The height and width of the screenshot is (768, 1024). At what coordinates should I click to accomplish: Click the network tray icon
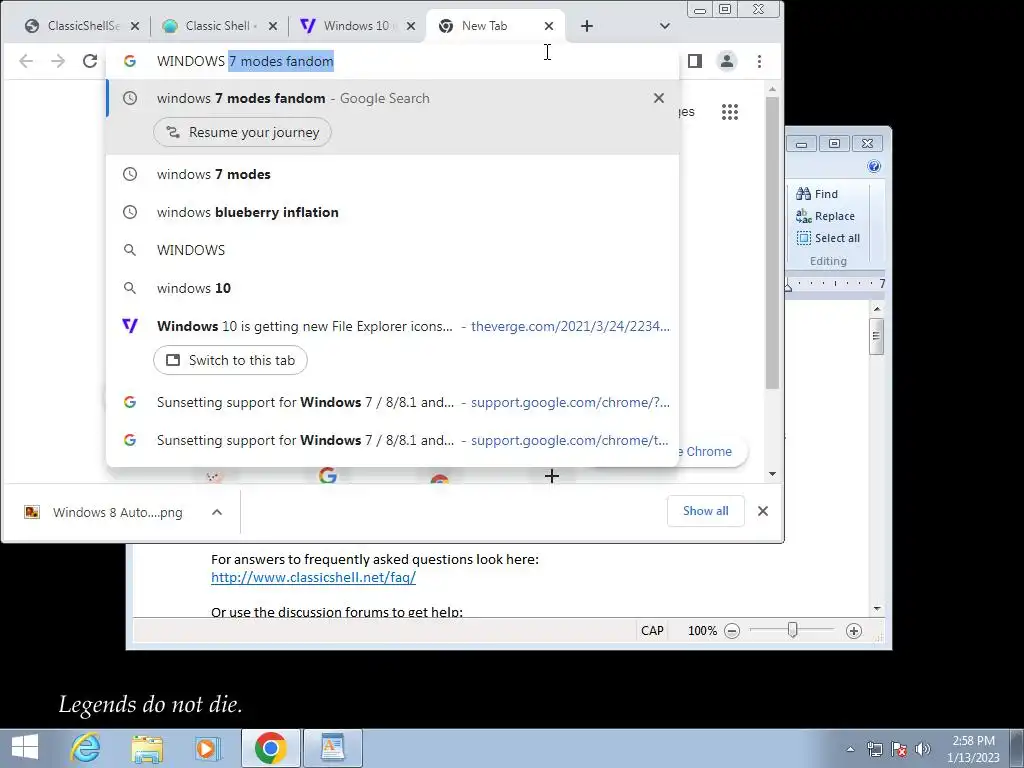(874, 749)
